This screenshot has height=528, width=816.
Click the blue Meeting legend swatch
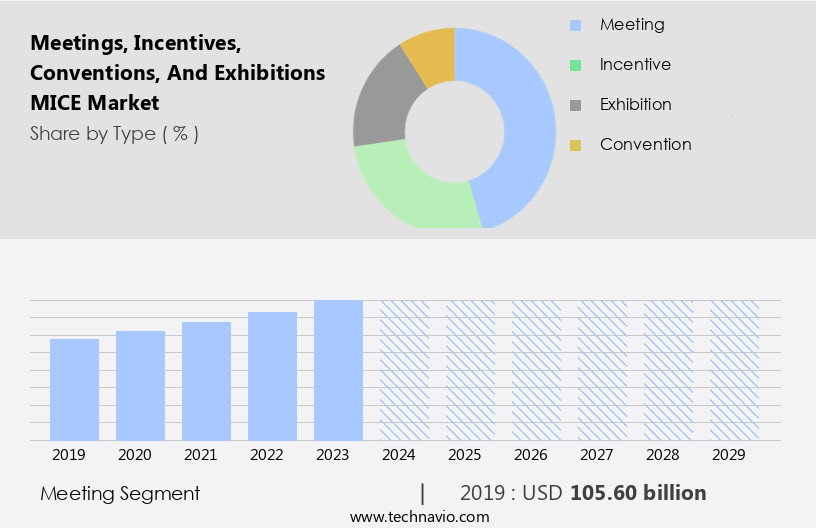[575, 25]
